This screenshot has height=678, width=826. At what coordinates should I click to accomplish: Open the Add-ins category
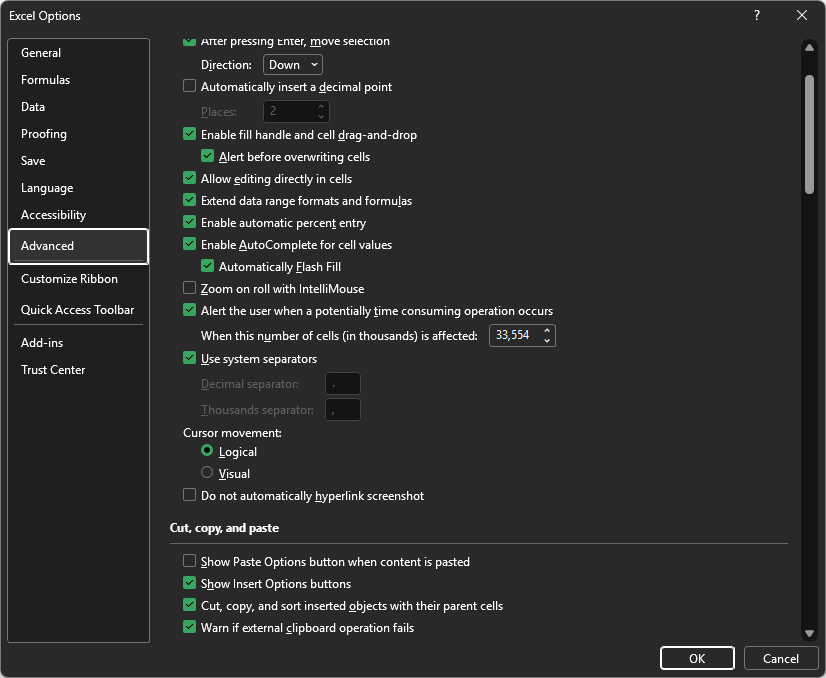click(x=78, y=343)
